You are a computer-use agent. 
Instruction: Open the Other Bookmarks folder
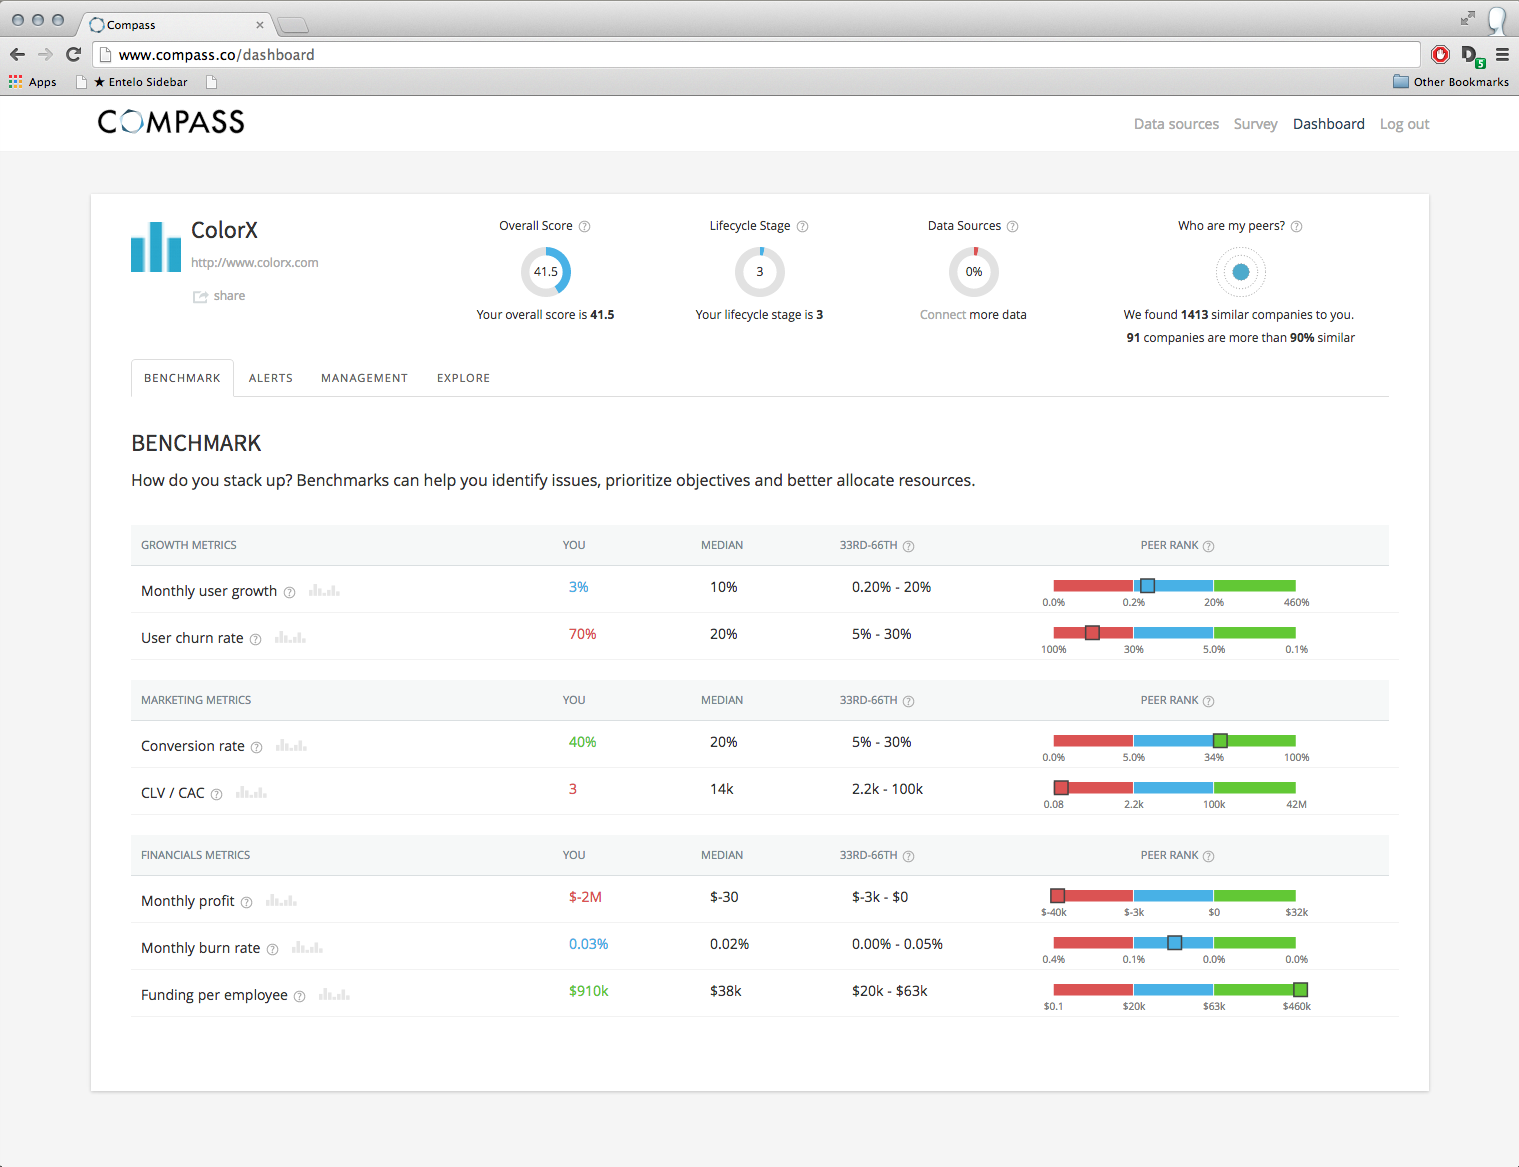click(x=1451, y=82)
